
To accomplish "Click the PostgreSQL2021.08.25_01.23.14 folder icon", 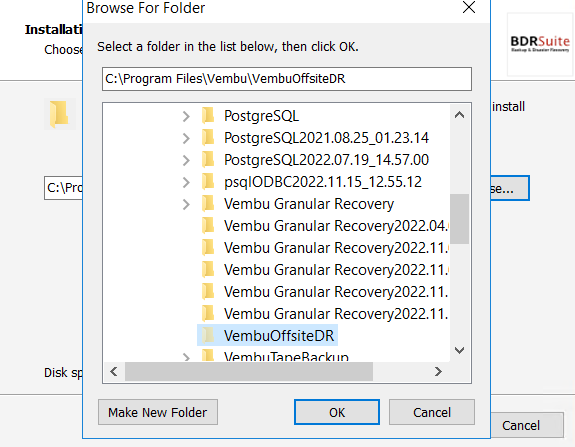I will (x=208, y=138).
